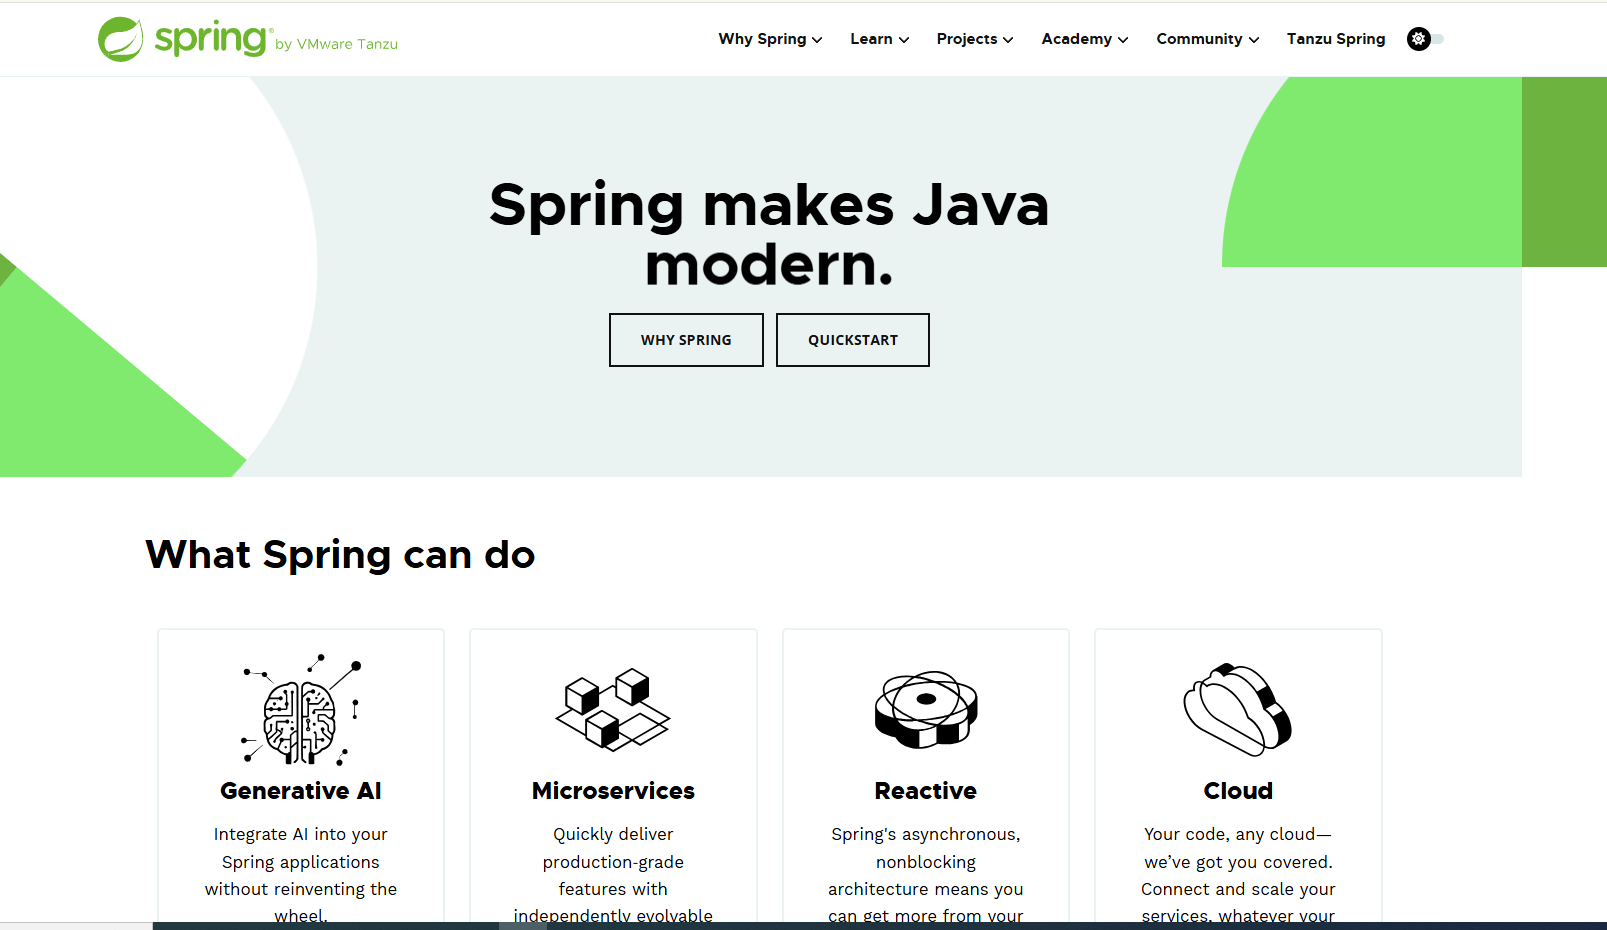Click 'Your code, any cloud—' description text
The image size is (1607, 930).
1238,834
